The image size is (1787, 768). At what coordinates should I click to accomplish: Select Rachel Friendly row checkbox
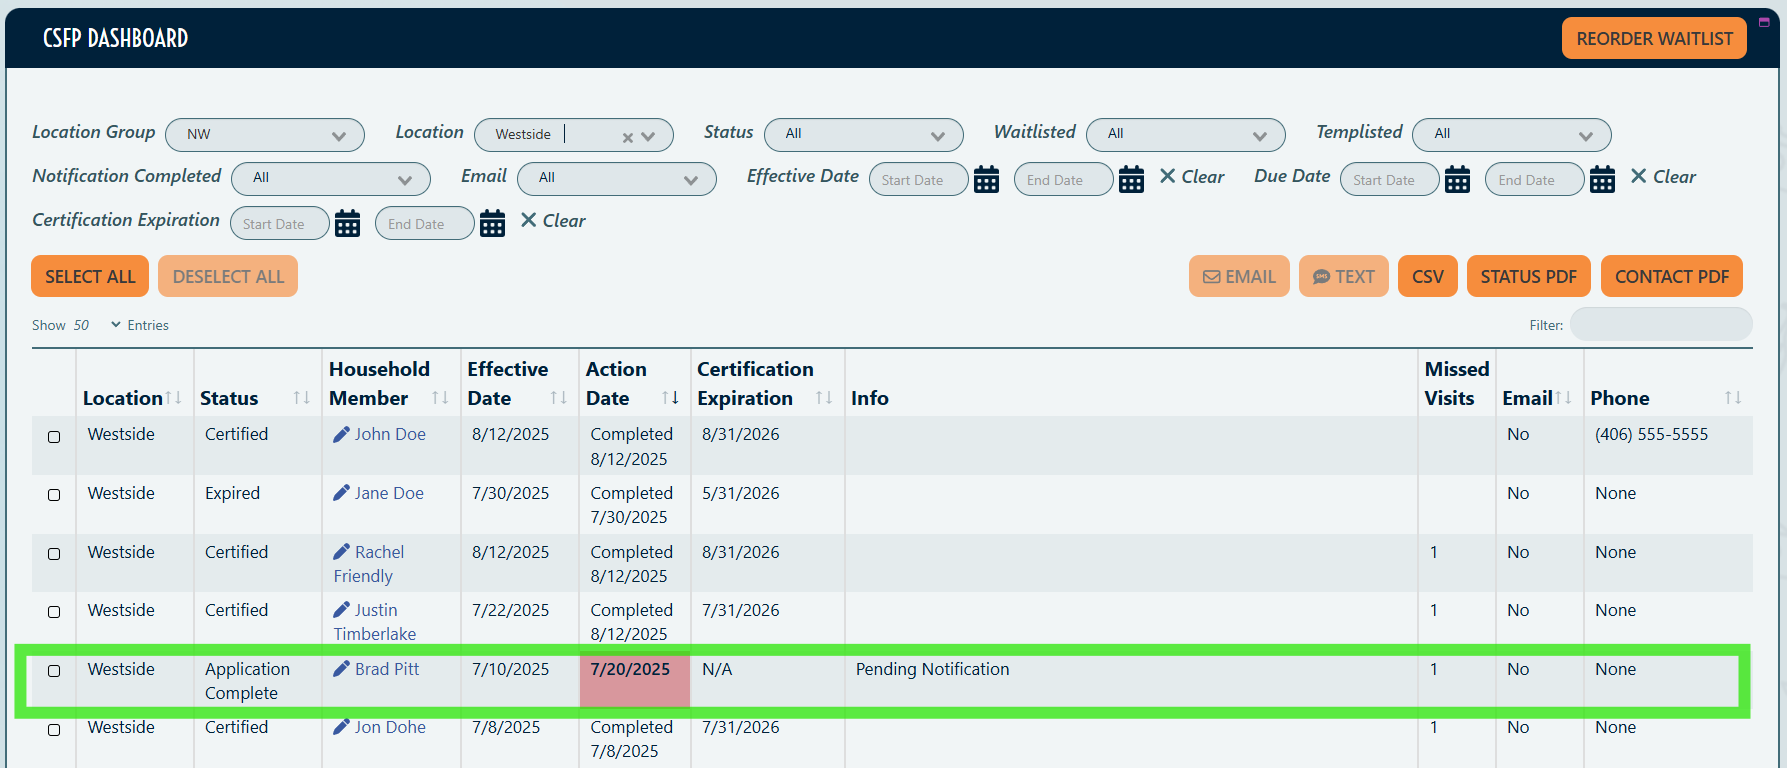54,554
